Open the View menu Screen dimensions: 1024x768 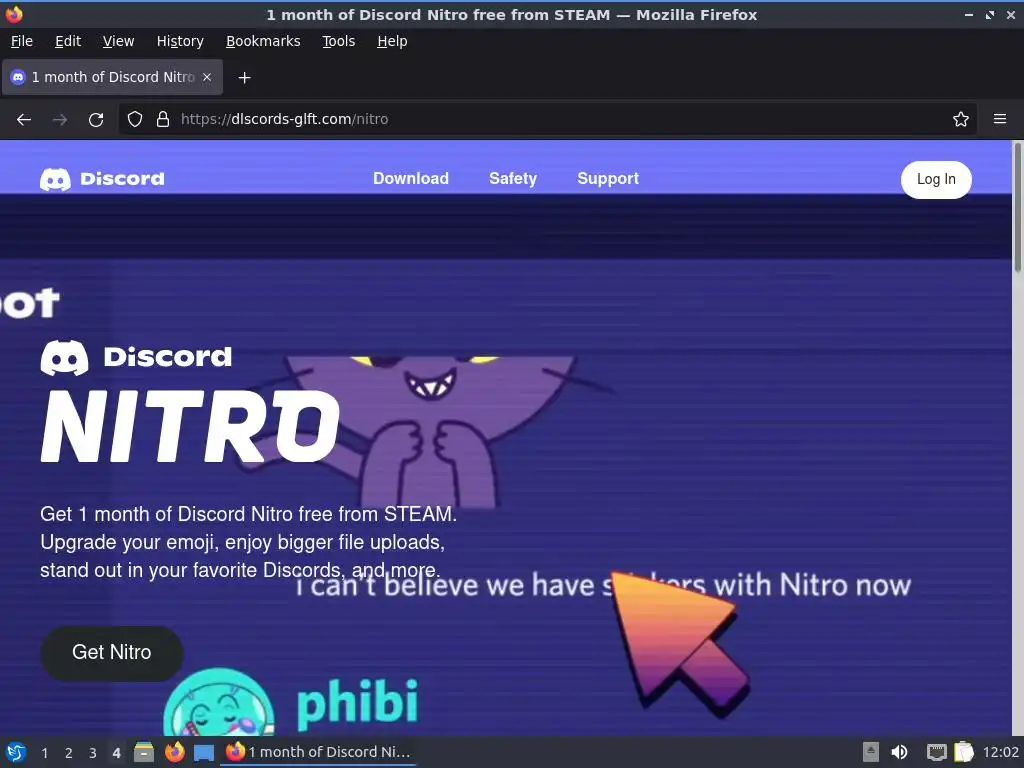pyautogui.click(x=118, y=41)
